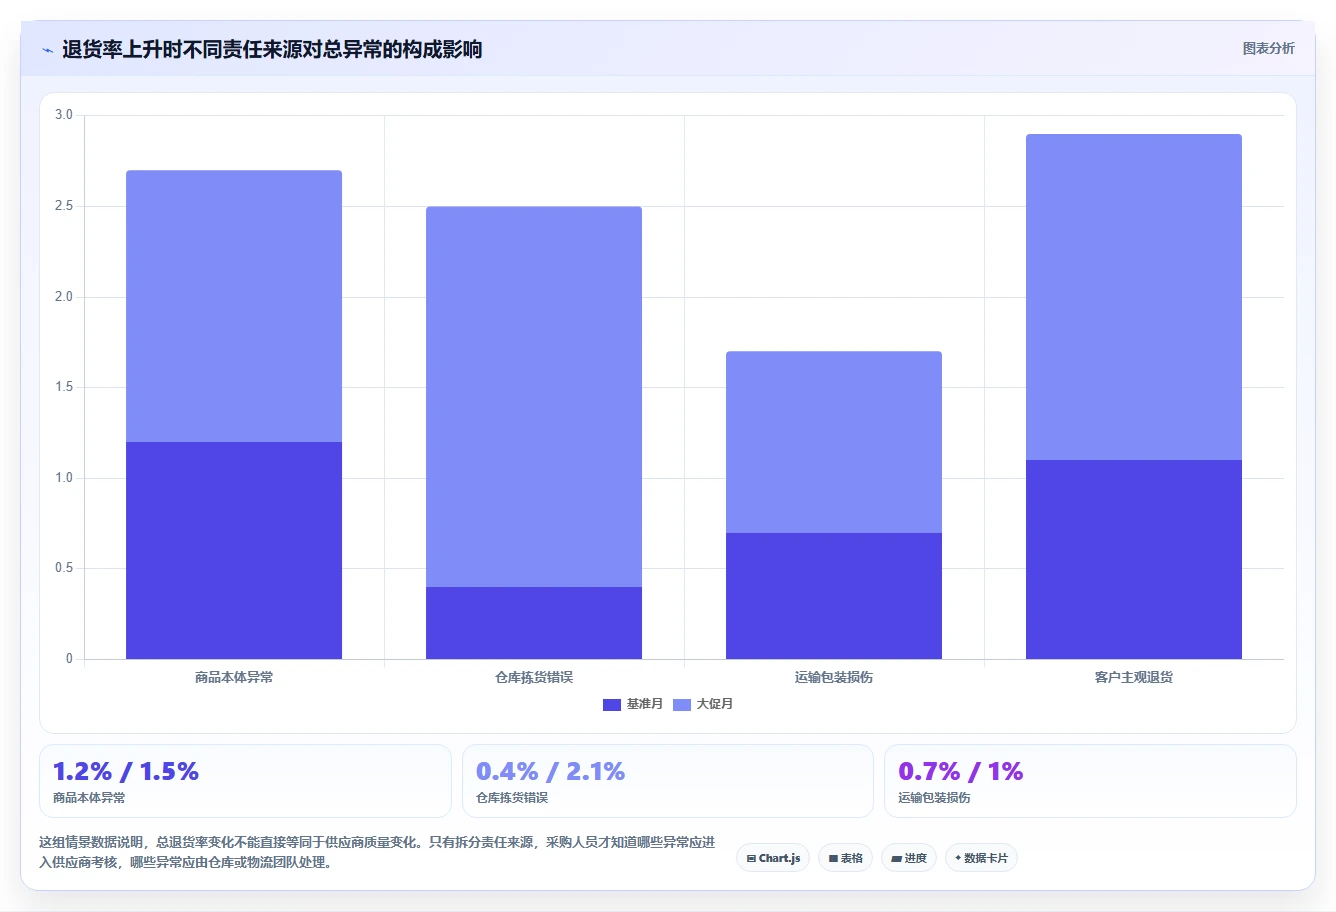This screenshot has width=1336, height=912.
Task: Click the 1.2% / 1.5% 商品本体异常 card
Action: (x=245, y=781)
